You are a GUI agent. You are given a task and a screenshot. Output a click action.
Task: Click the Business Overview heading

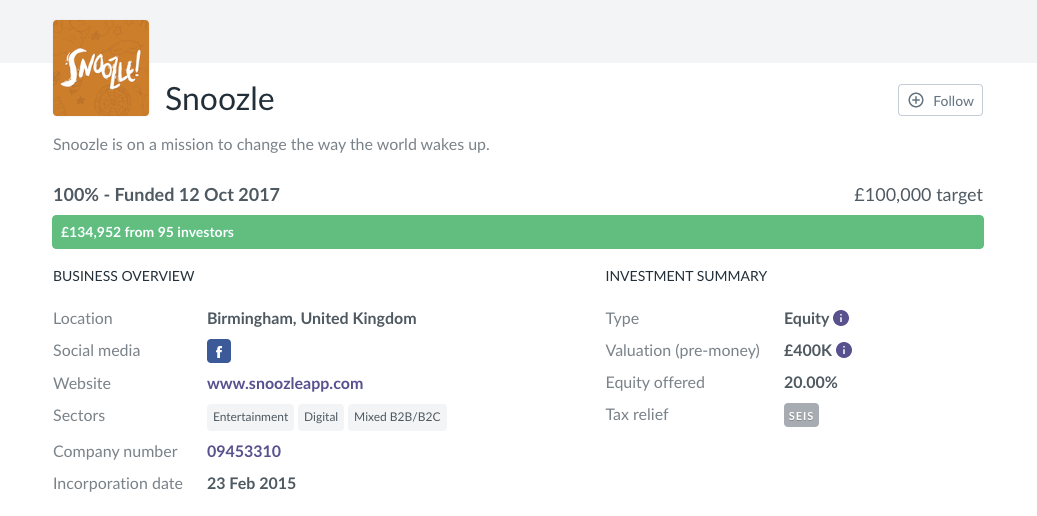[124, 276]
